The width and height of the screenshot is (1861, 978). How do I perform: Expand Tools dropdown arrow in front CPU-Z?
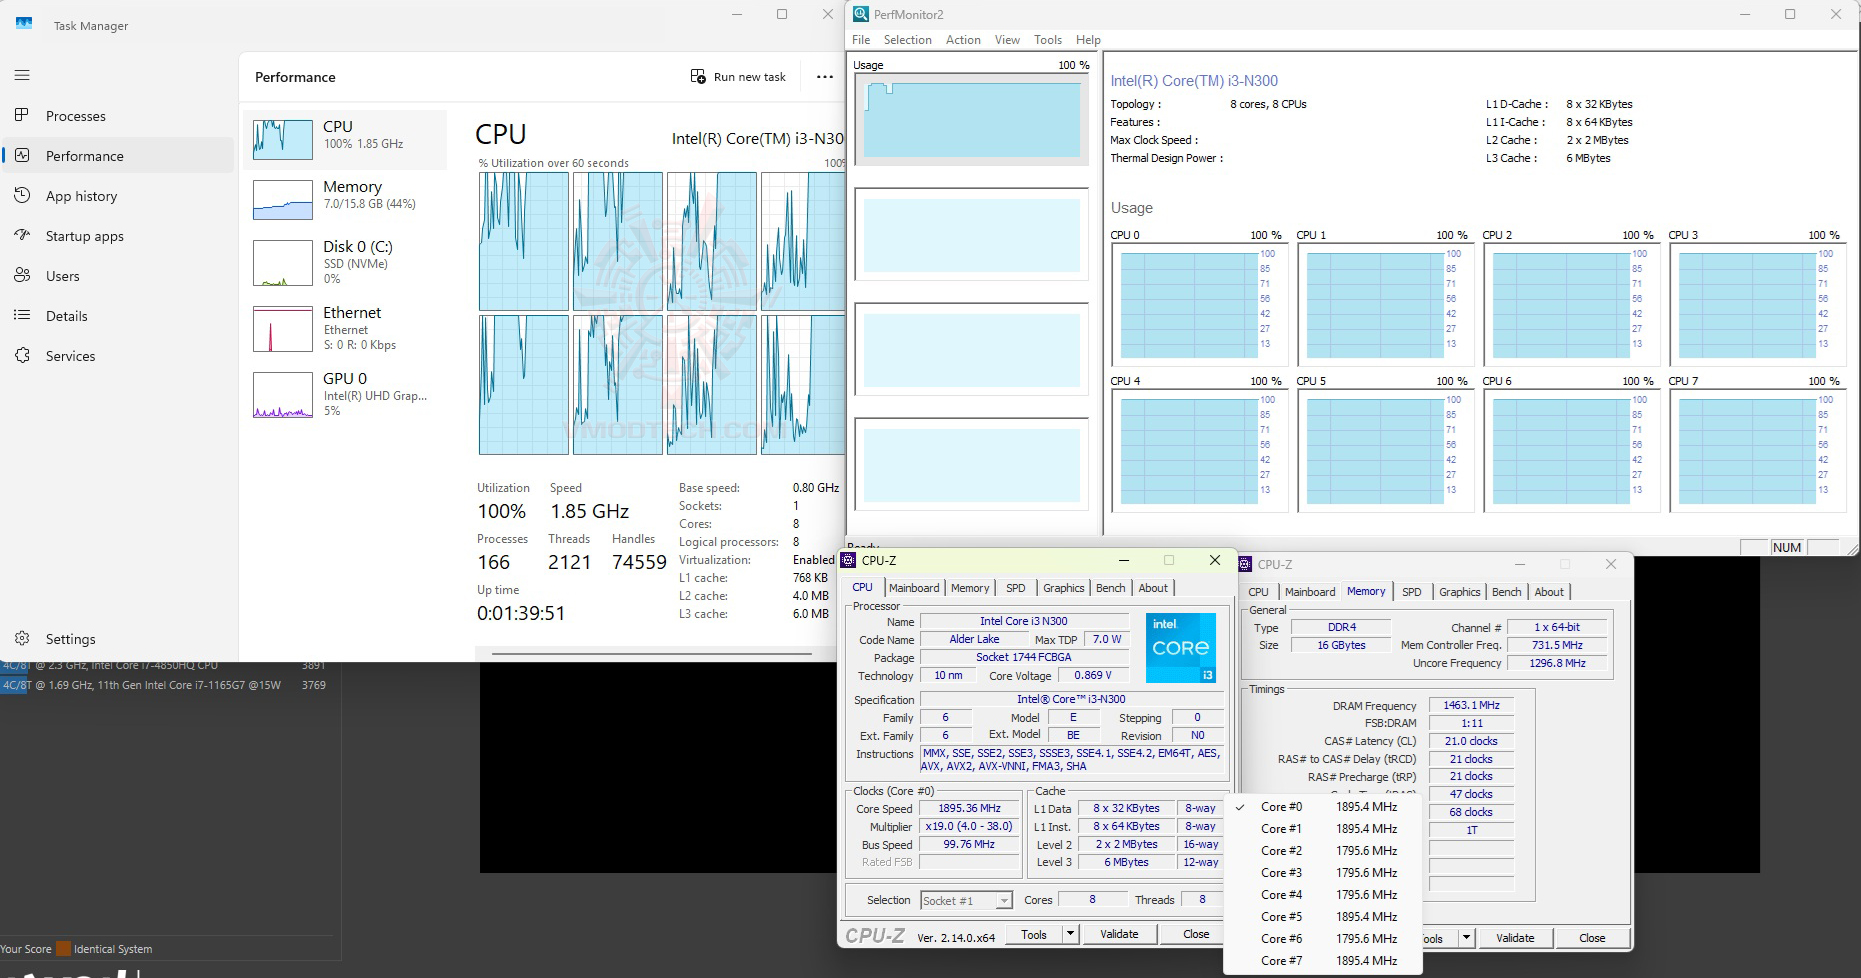coord(1070,934)
